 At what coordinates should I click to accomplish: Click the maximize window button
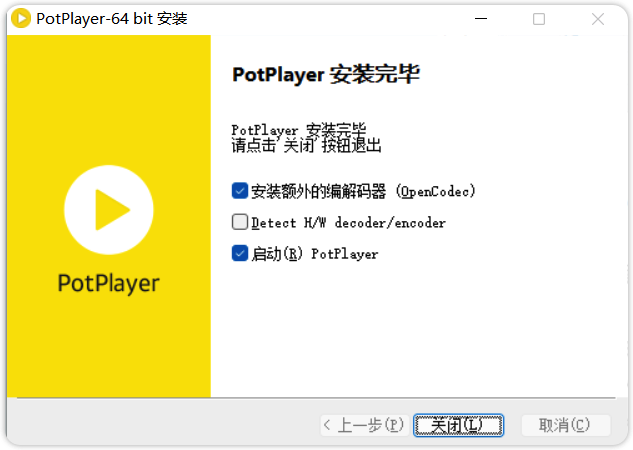click(539, 19)
